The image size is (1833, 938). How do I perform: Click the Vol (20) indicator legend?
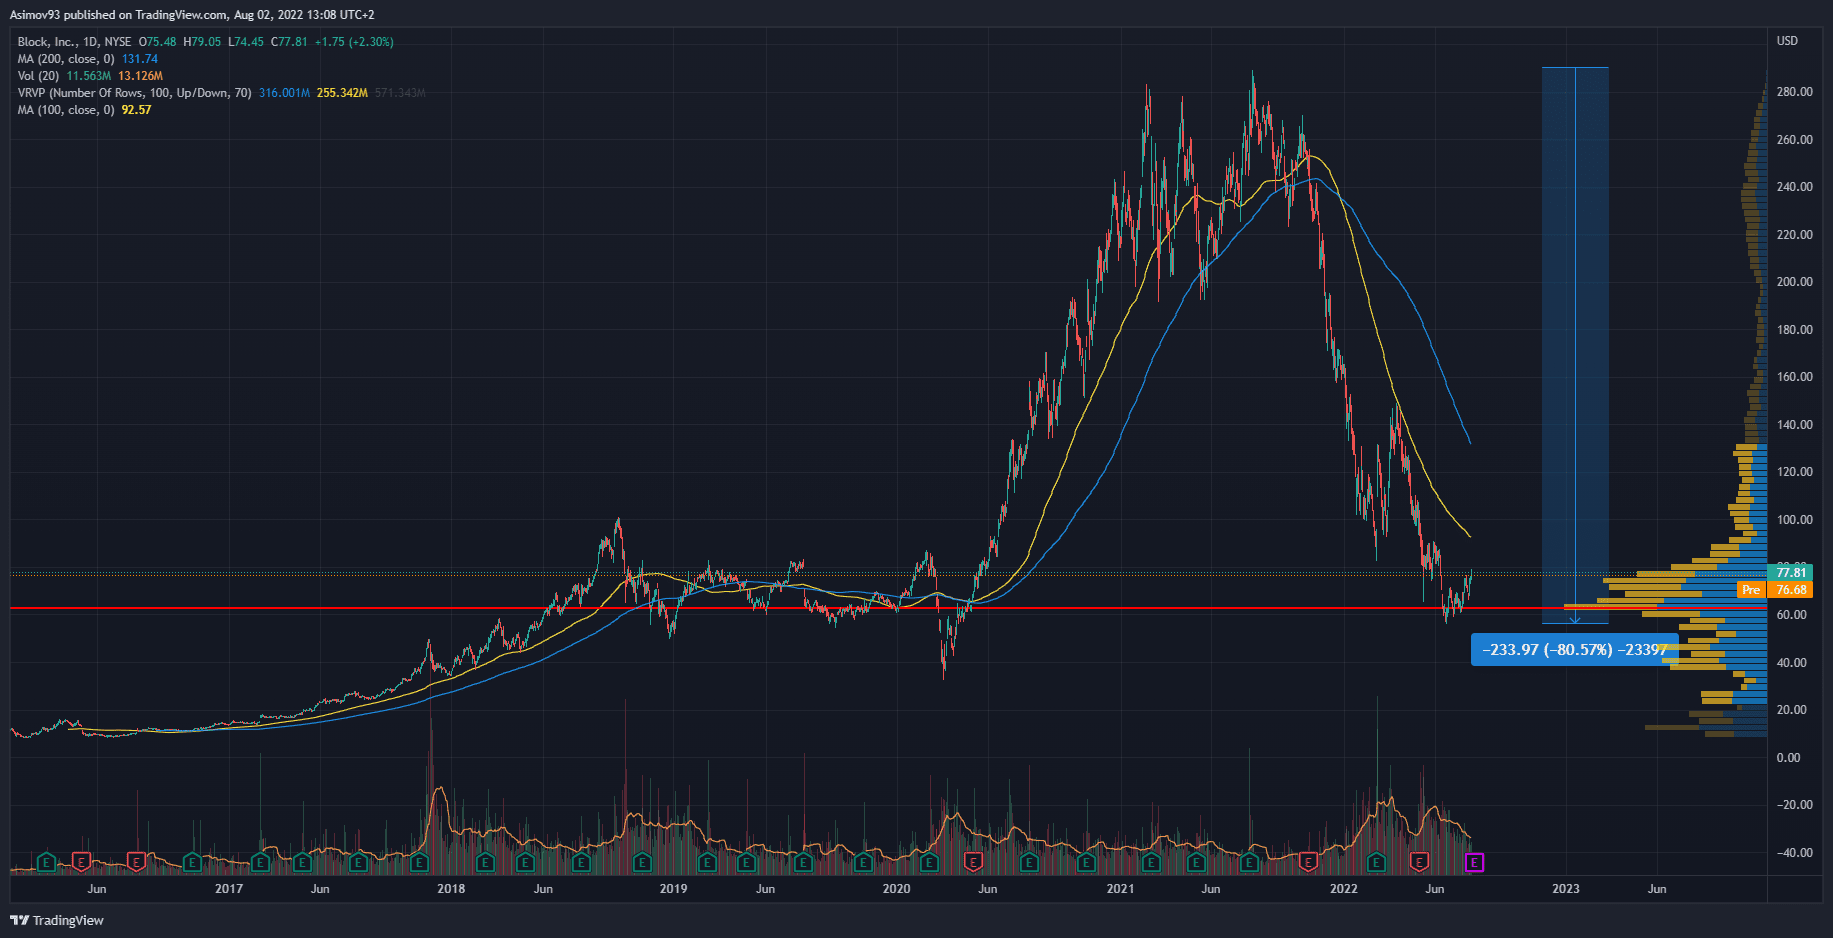coord(39,76)
